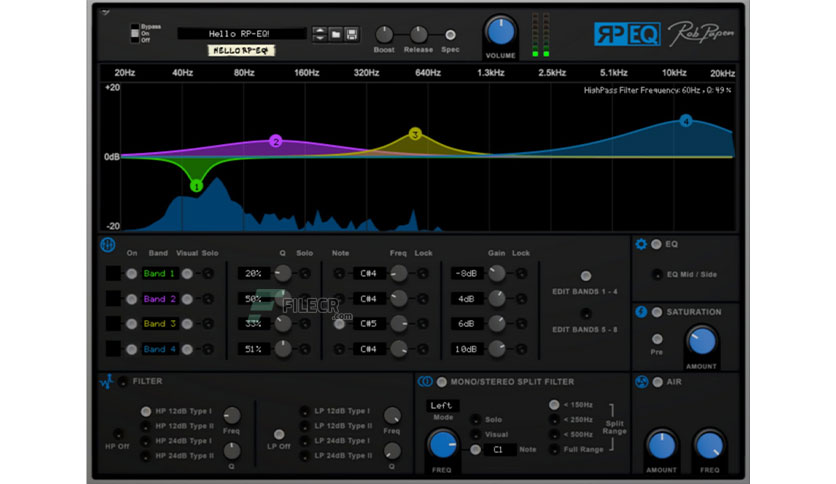This screenshot has height=484, width=836.
Task: Open the Left mode dropdown
Action: point(442,406)
